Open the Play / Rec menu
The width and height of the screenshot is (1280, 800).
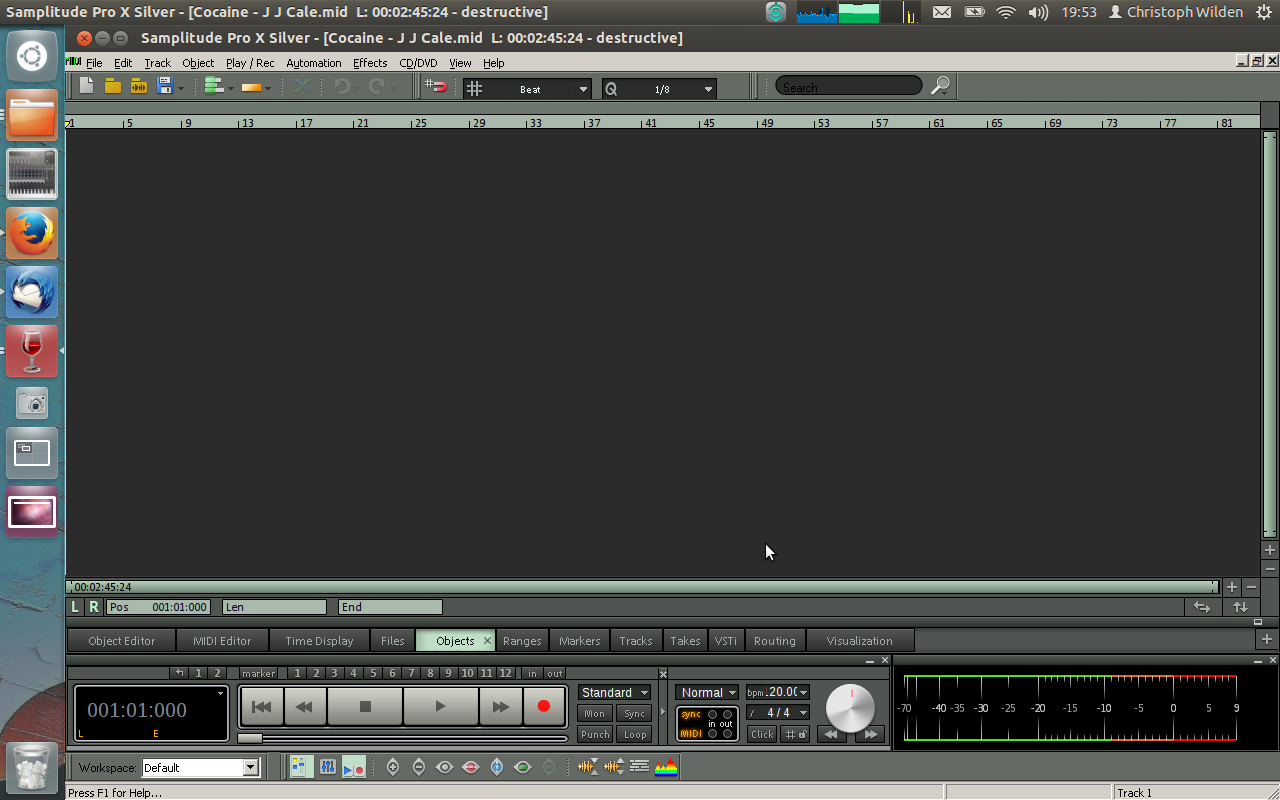point(250,63)
